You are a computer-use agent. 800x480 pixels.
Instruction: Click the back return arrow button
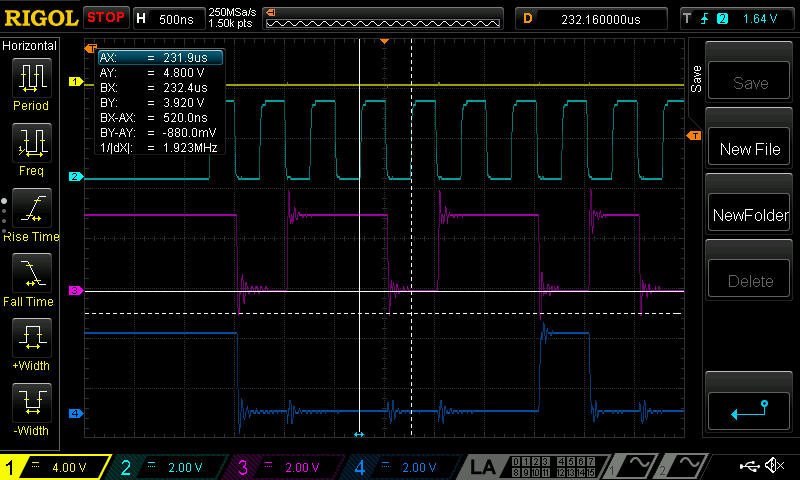coord(749,410)
